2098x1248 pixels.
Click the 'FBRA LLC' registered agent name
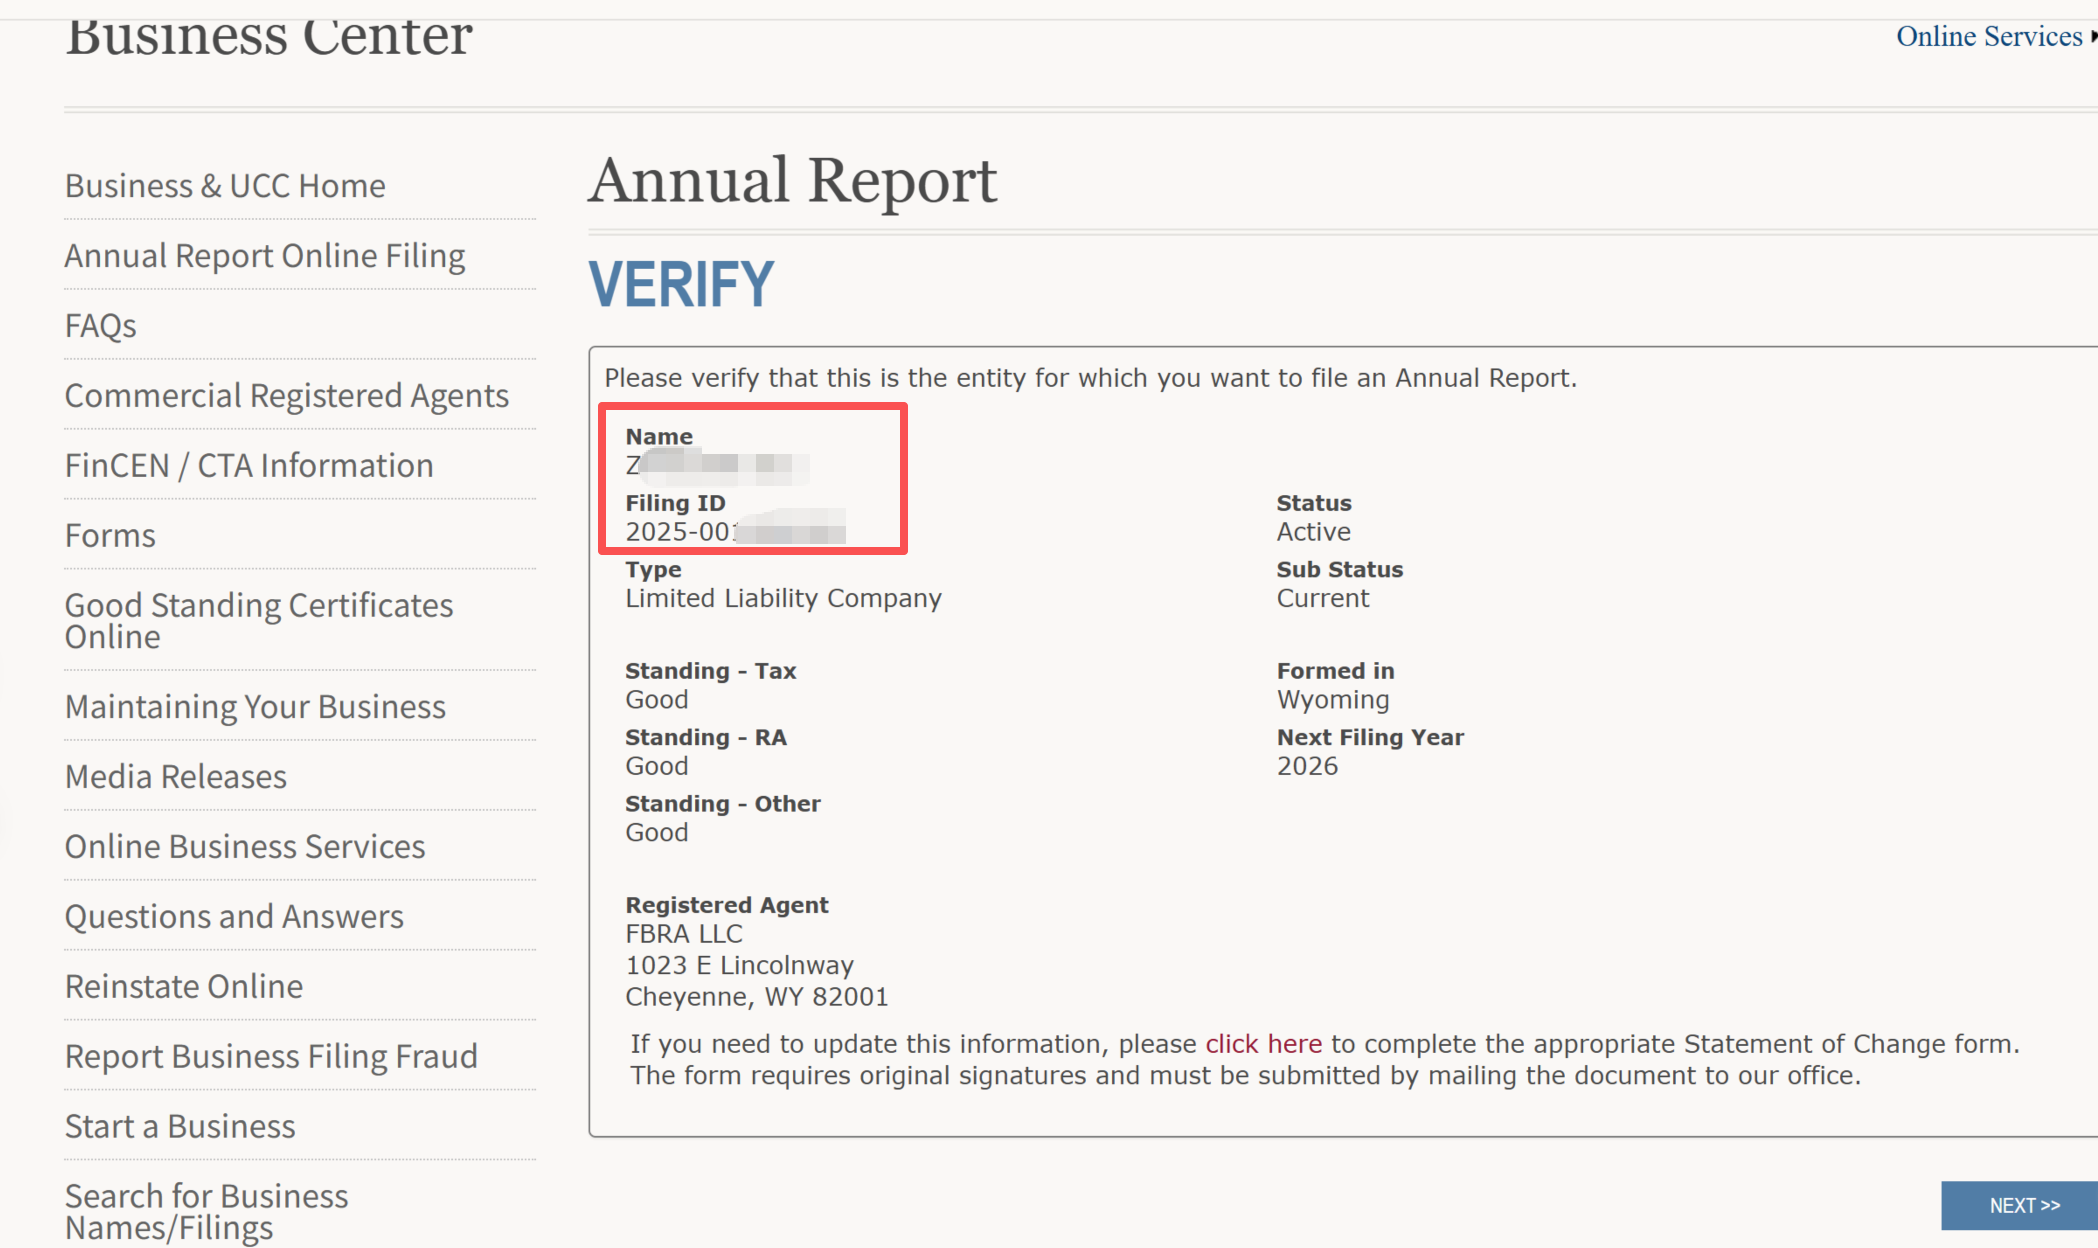click(x=684, y=934)
